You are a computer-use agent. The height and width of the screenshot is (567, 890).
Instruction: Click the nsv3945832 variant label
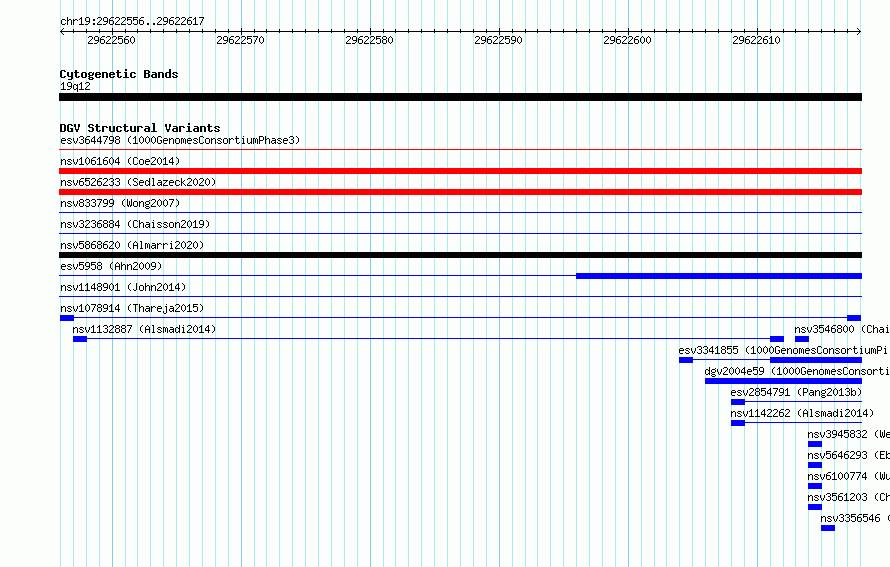point(849,434)
